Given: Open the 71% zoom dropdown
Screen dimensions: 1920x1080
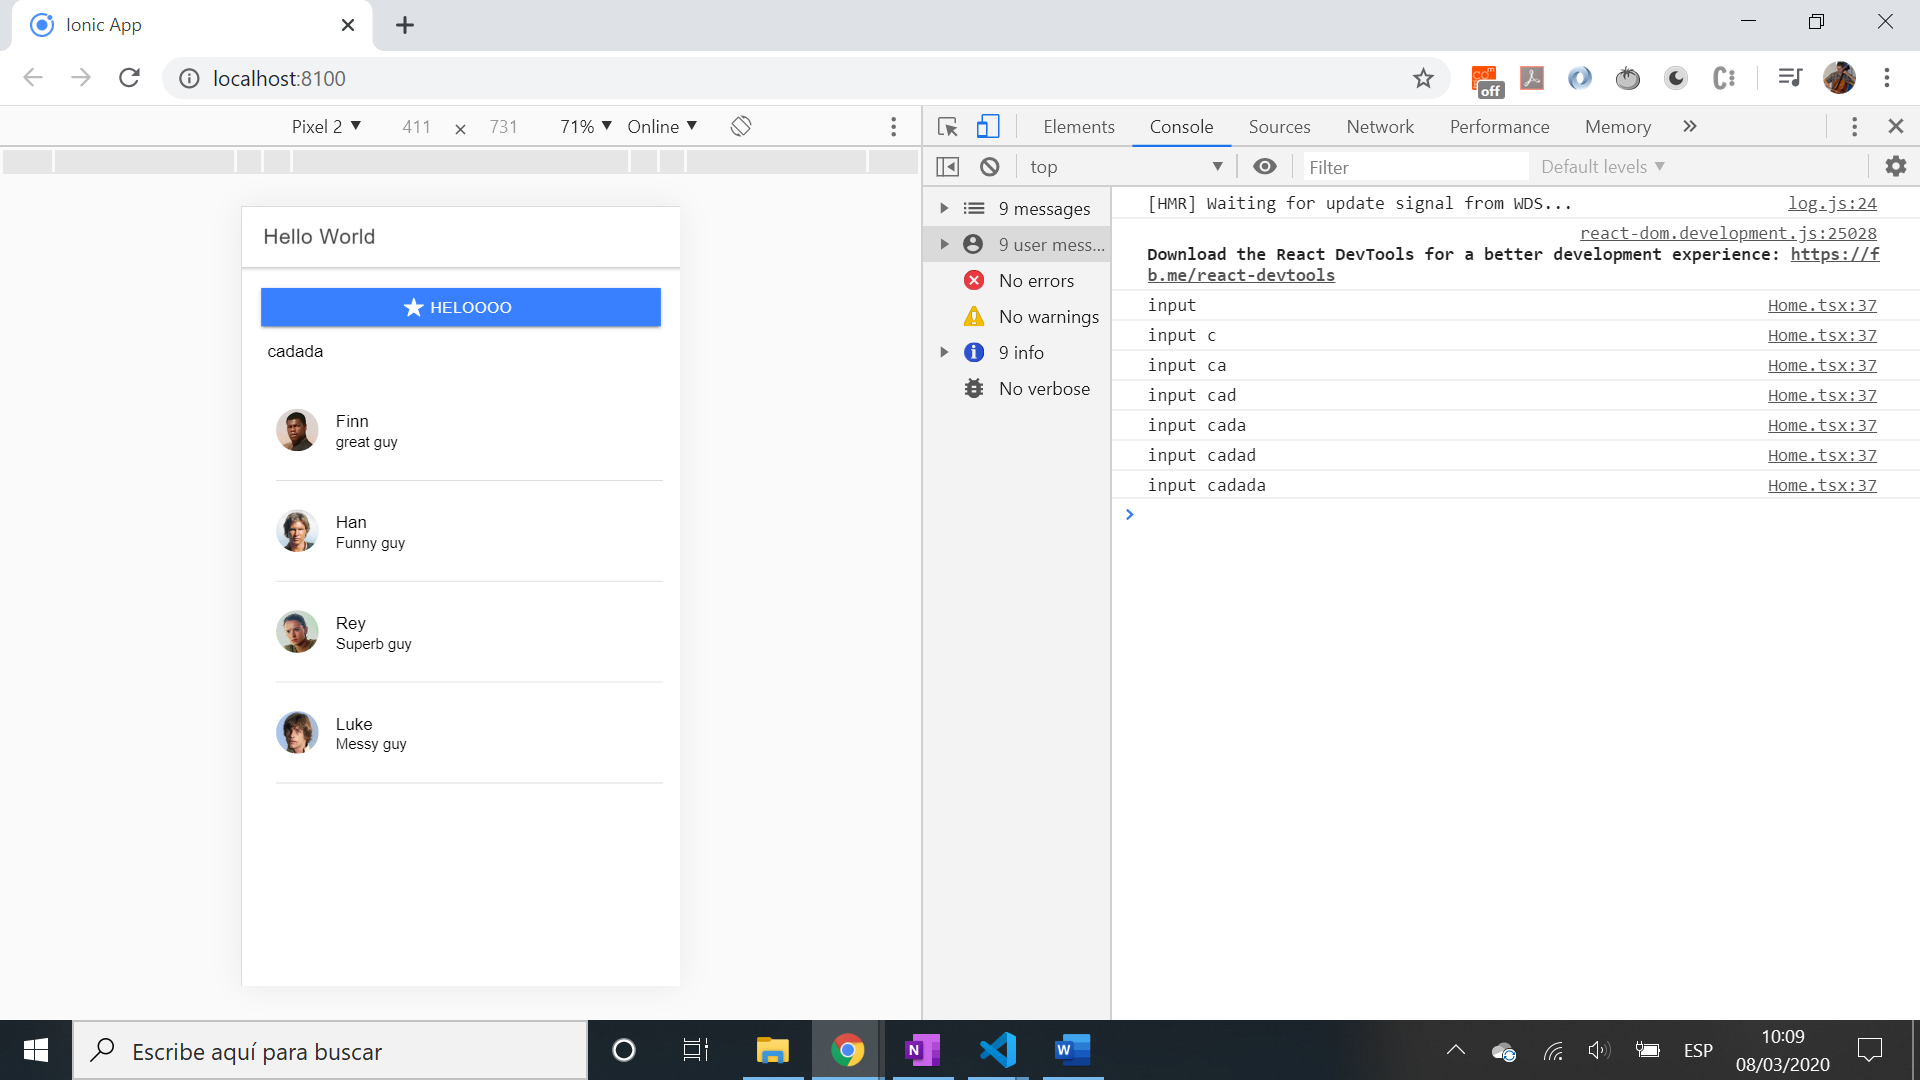Looking at the screenshot, I should pos(585,127).
